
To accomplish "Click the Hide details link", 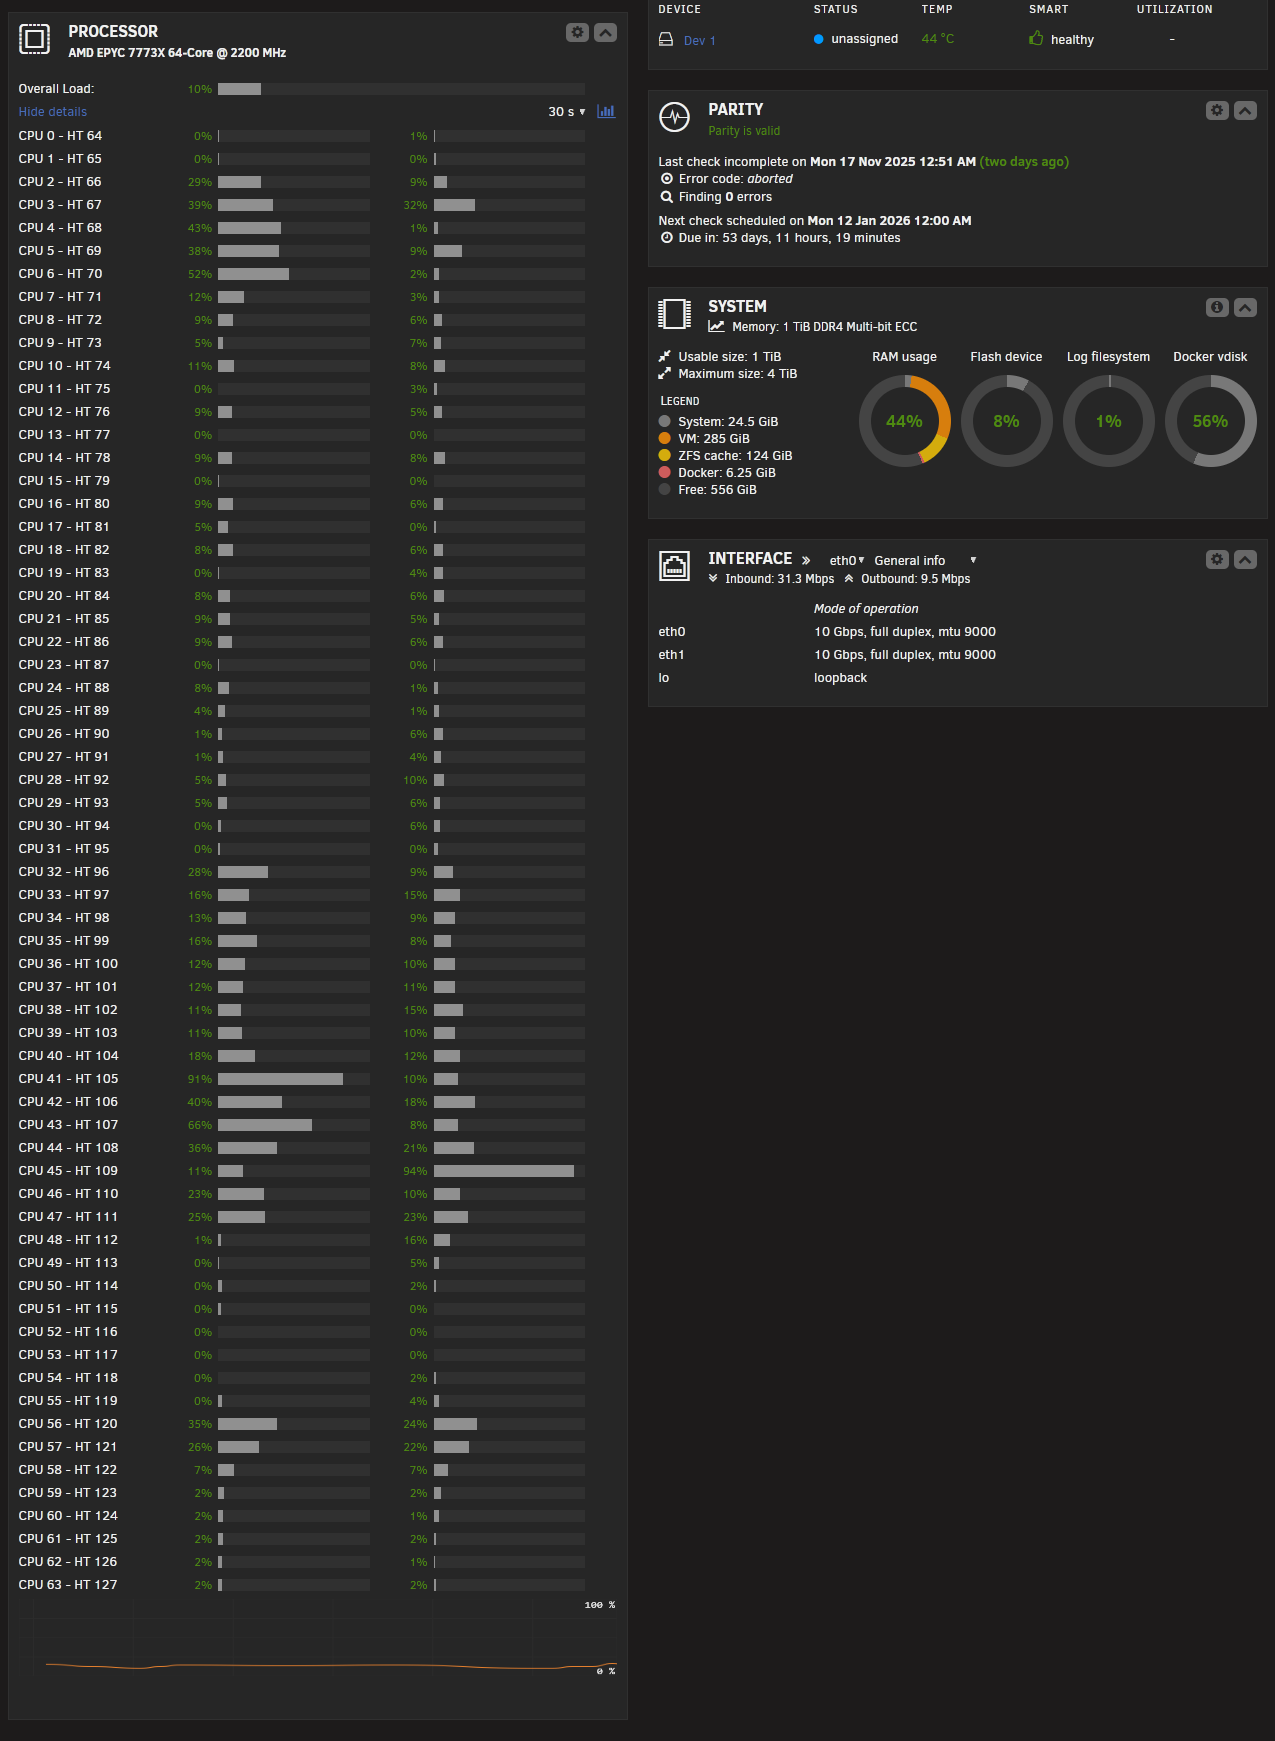I will [53, 112].
